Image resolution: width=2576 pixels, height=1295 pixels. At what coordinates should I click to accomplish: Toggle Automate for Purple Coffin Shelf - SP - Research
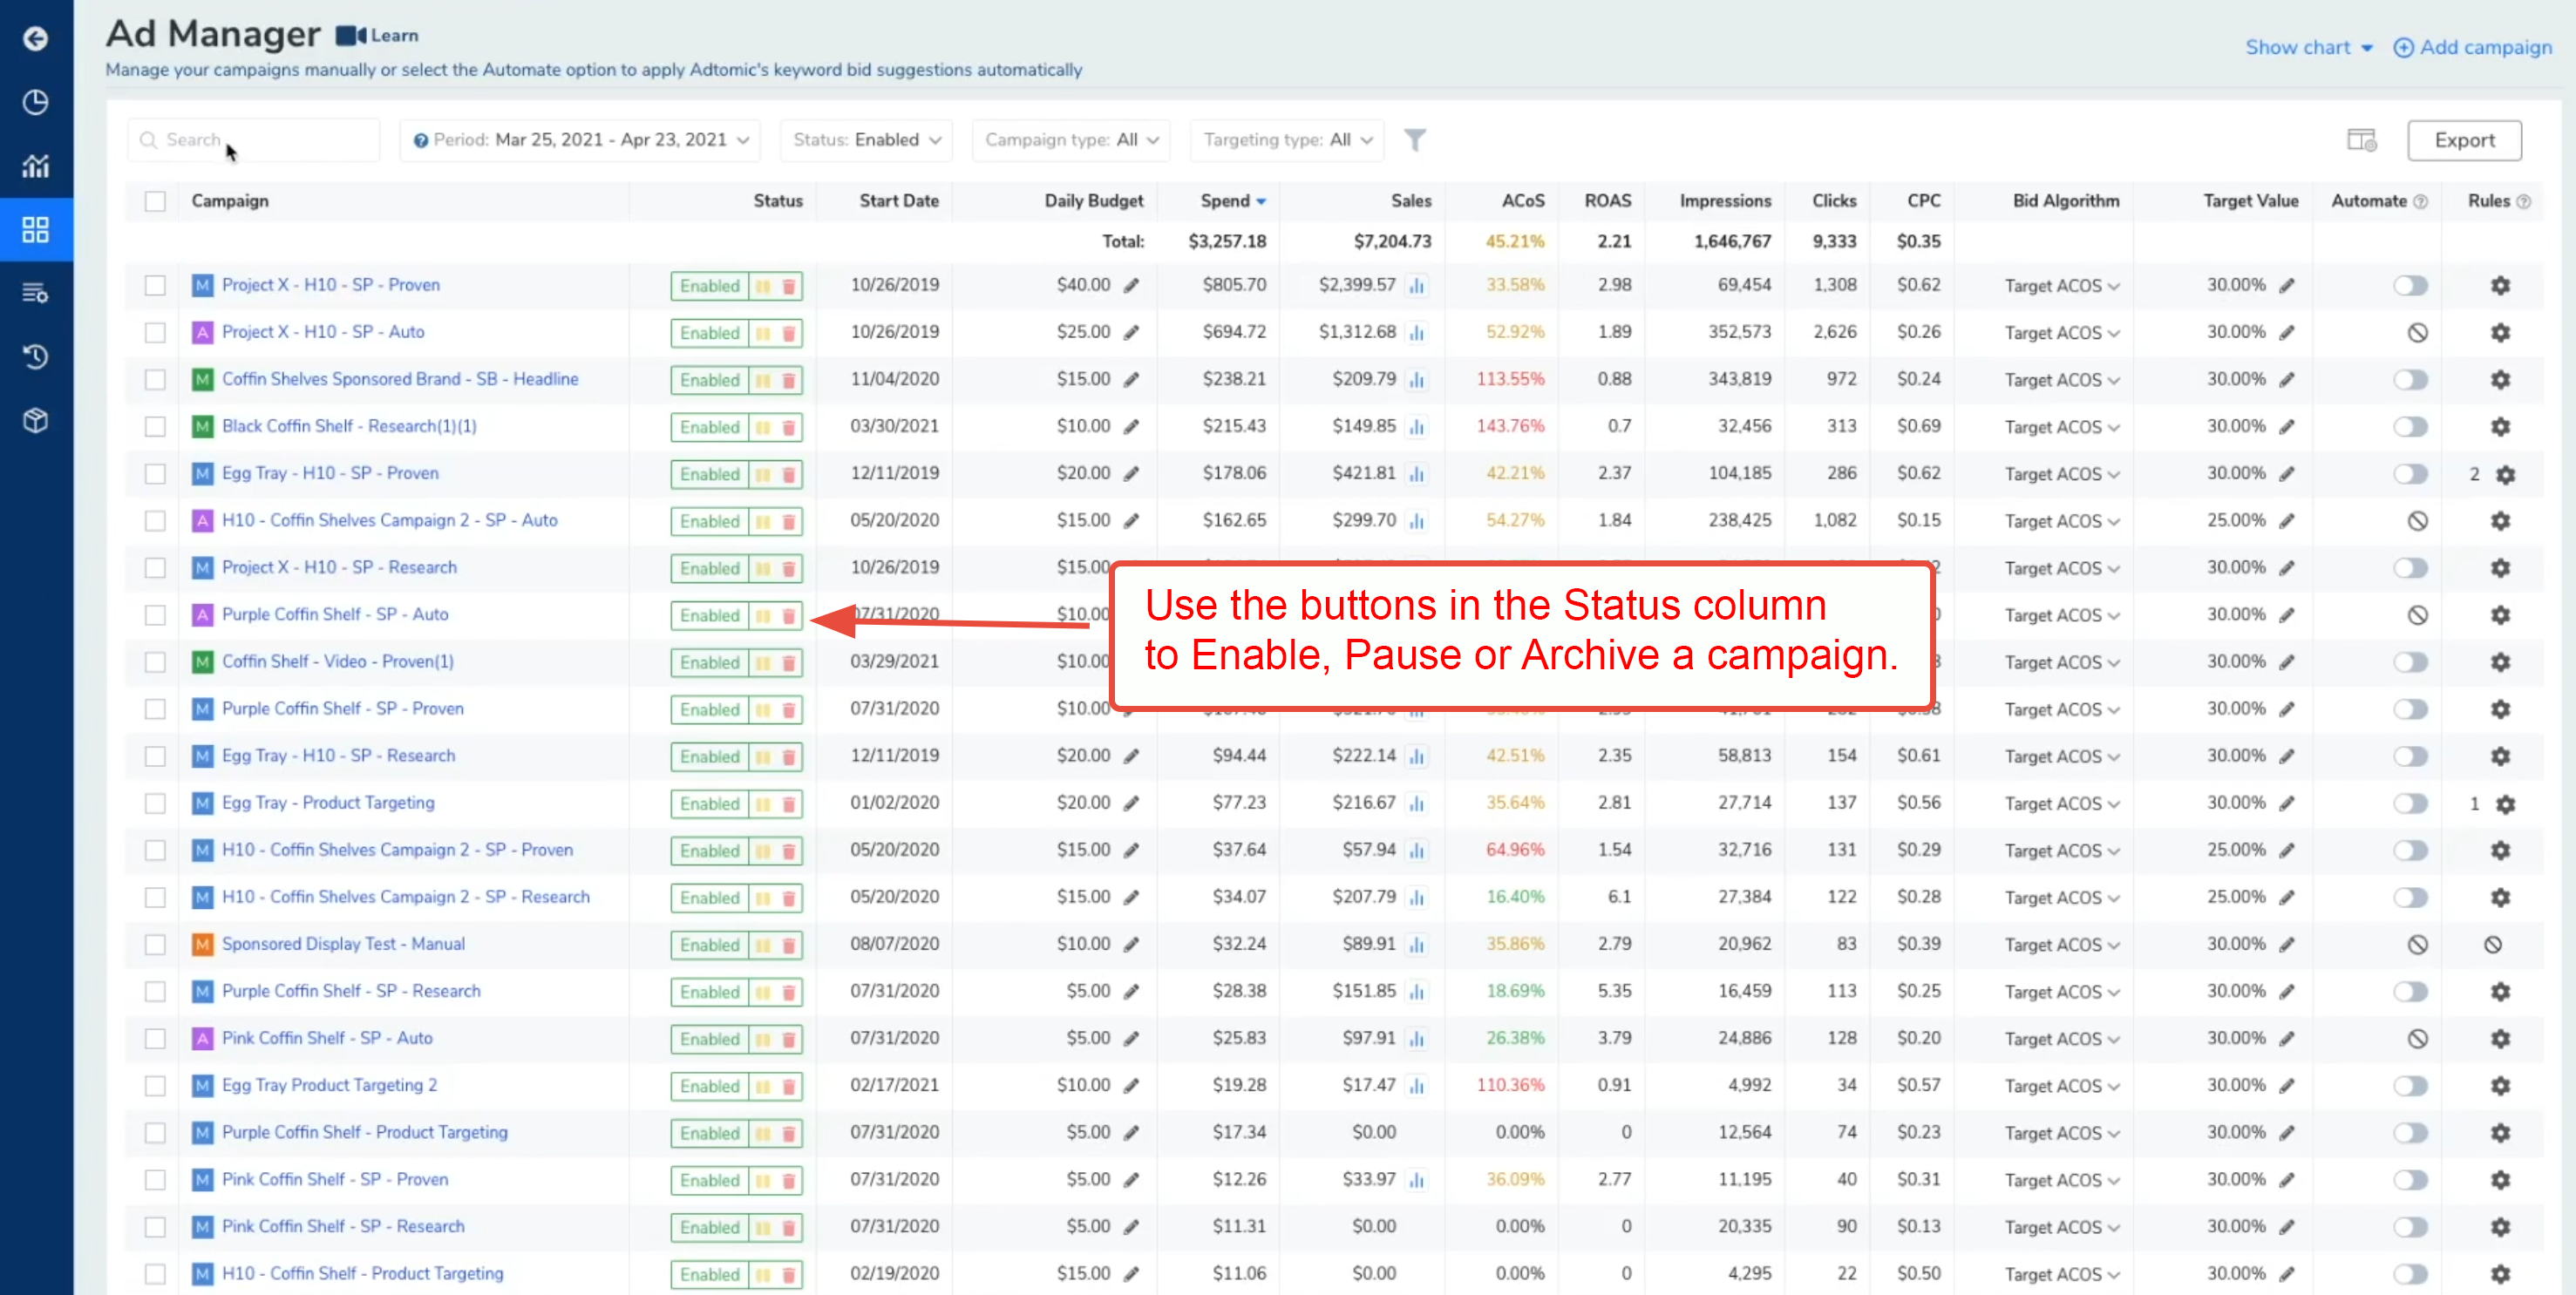point(2410,992)
